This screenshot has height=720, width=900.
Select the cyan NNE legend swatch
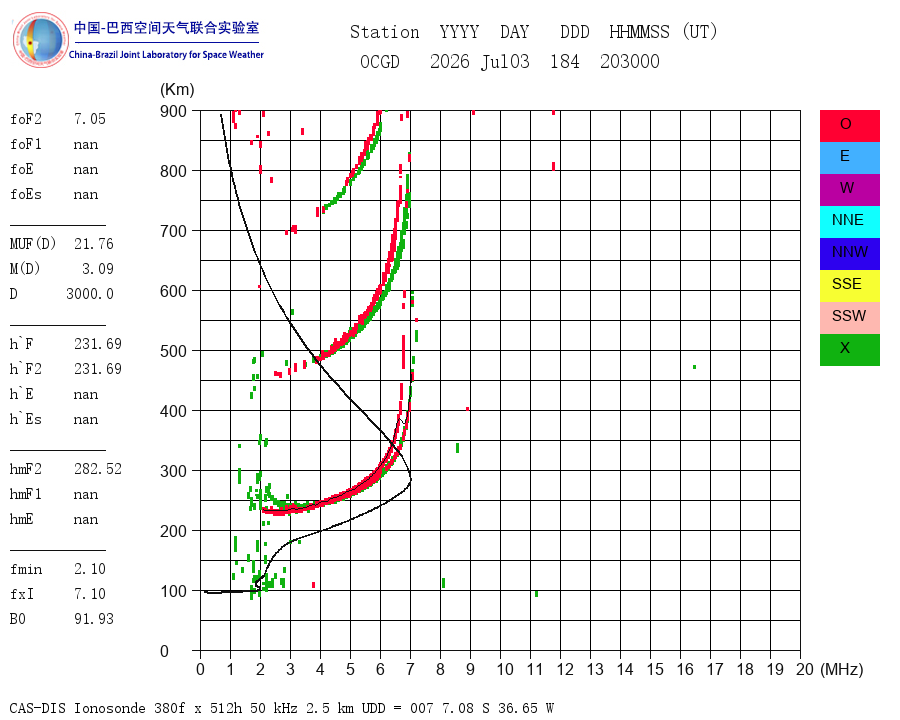click(849, 222)
